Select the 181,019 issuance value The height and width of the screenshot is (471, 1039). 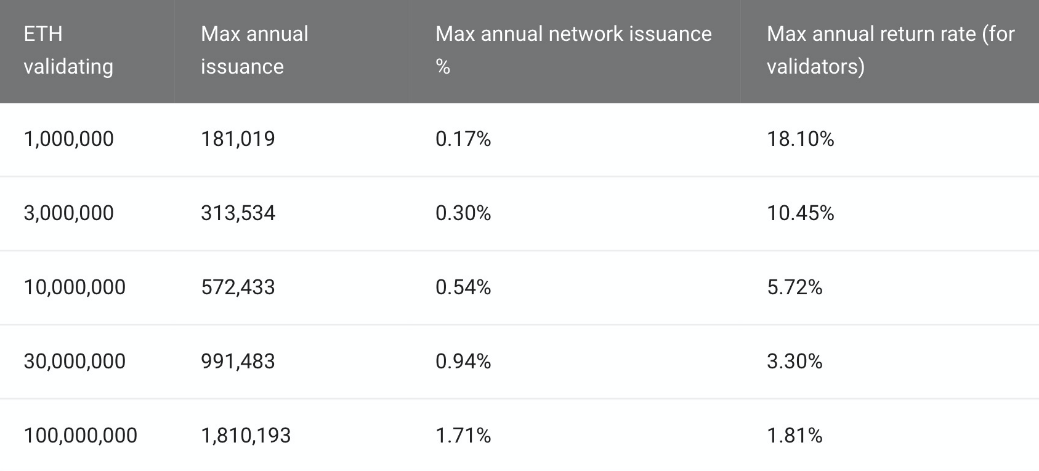(238, 139)
